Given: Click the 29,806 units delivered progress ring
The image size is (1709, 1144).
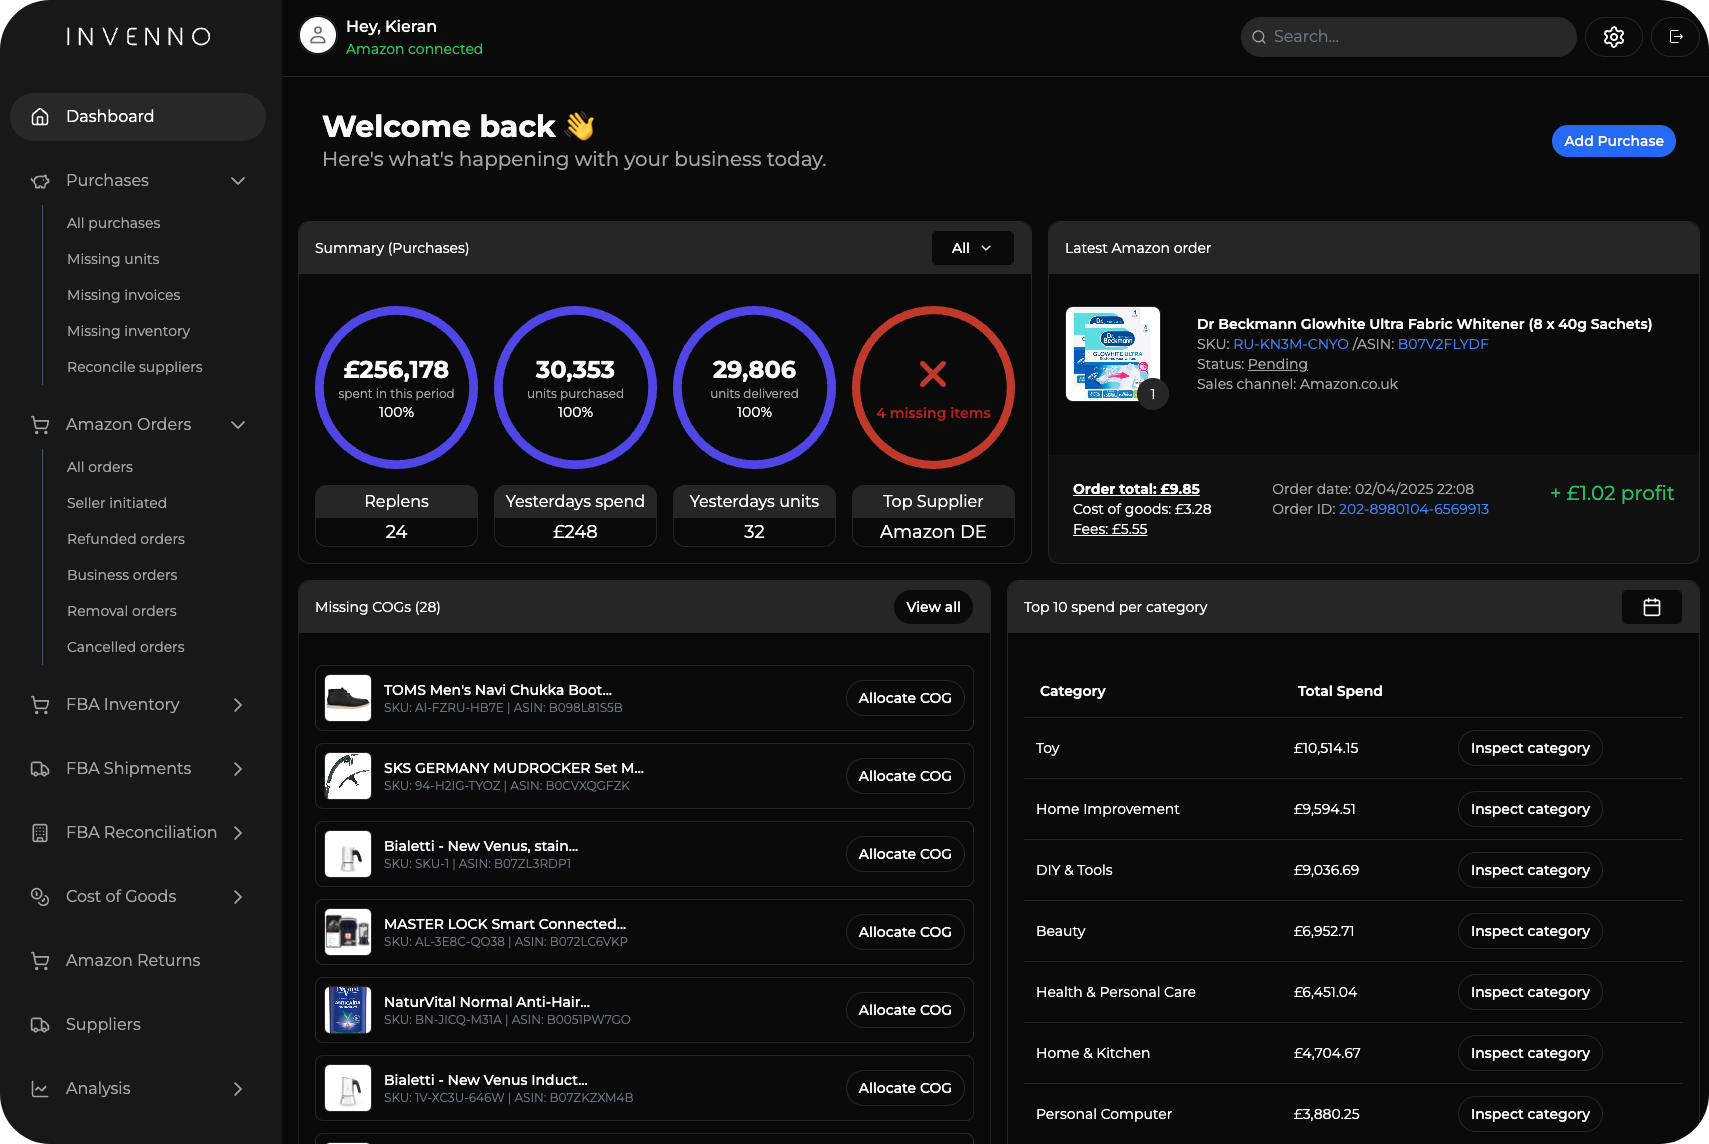Looking at the screenshot, I should click(x=754, y=388).
